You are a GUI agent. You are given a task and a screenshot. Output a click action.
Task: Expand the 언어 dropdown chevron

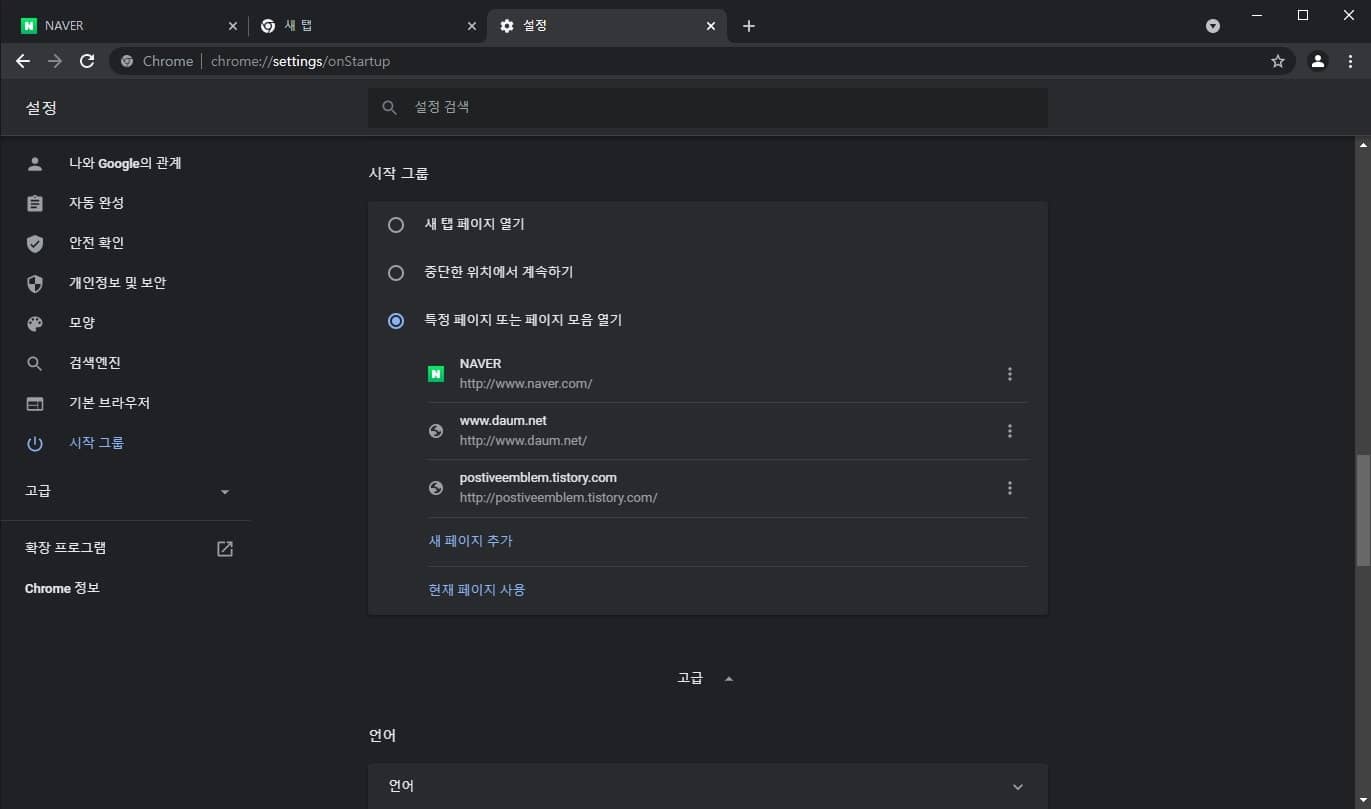(x=1017, y=786)
